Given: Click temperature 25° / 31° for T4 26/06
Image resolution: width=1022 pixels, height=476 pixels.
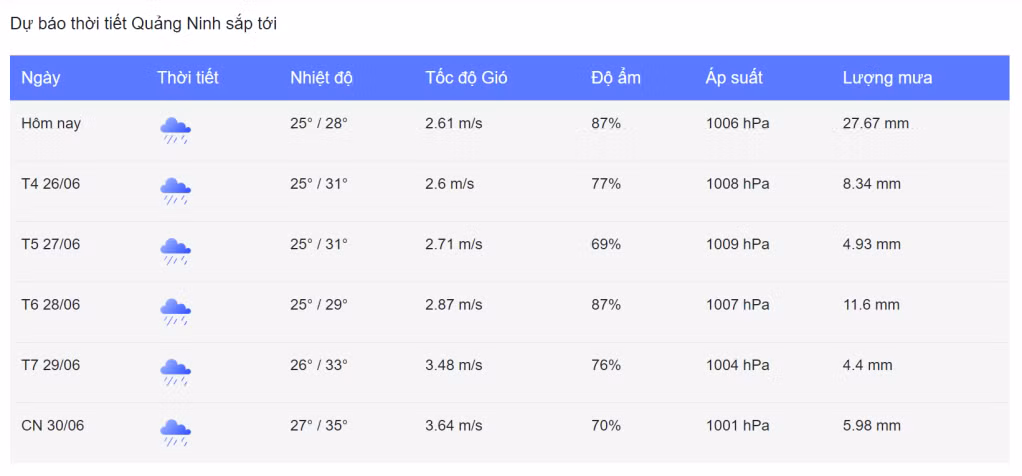Looking at the screenshot, I should [319, 184].
